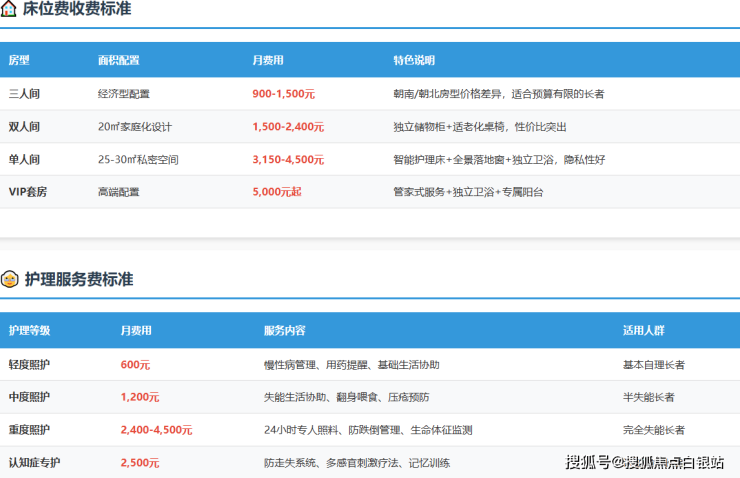Click the 单人间 row label
Image resolution: width=740 pixels, height=478 pixels.
coord(24,159)
